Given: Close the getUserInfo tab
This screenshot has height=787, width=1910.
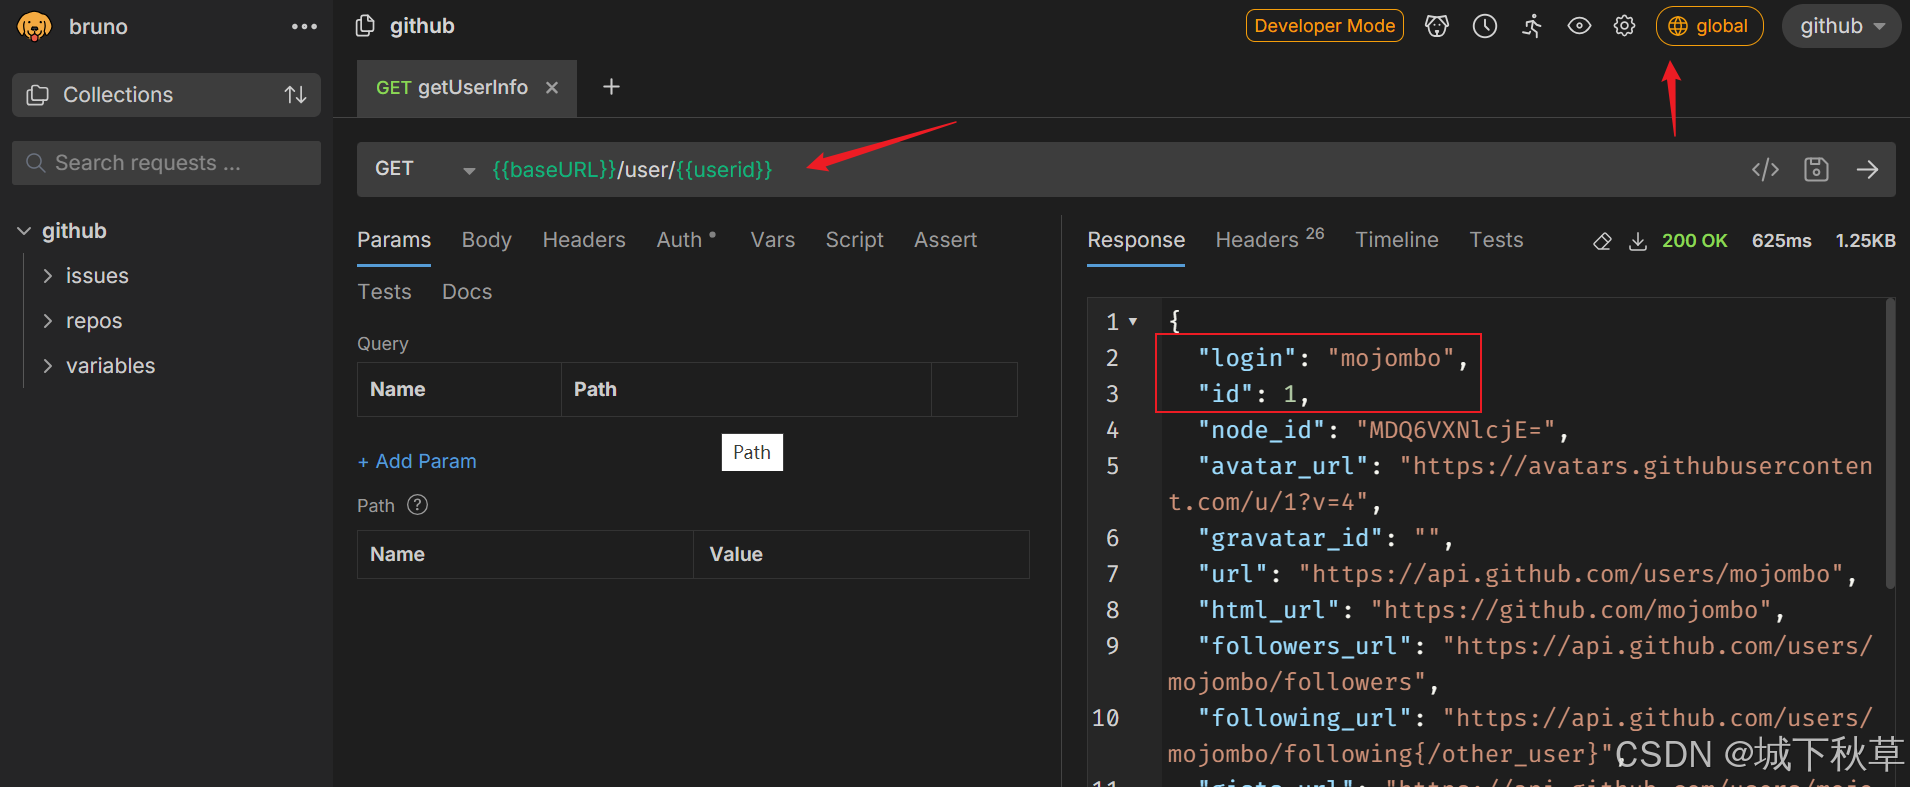Looking at the screenshot, I should [x=552, y=88].
